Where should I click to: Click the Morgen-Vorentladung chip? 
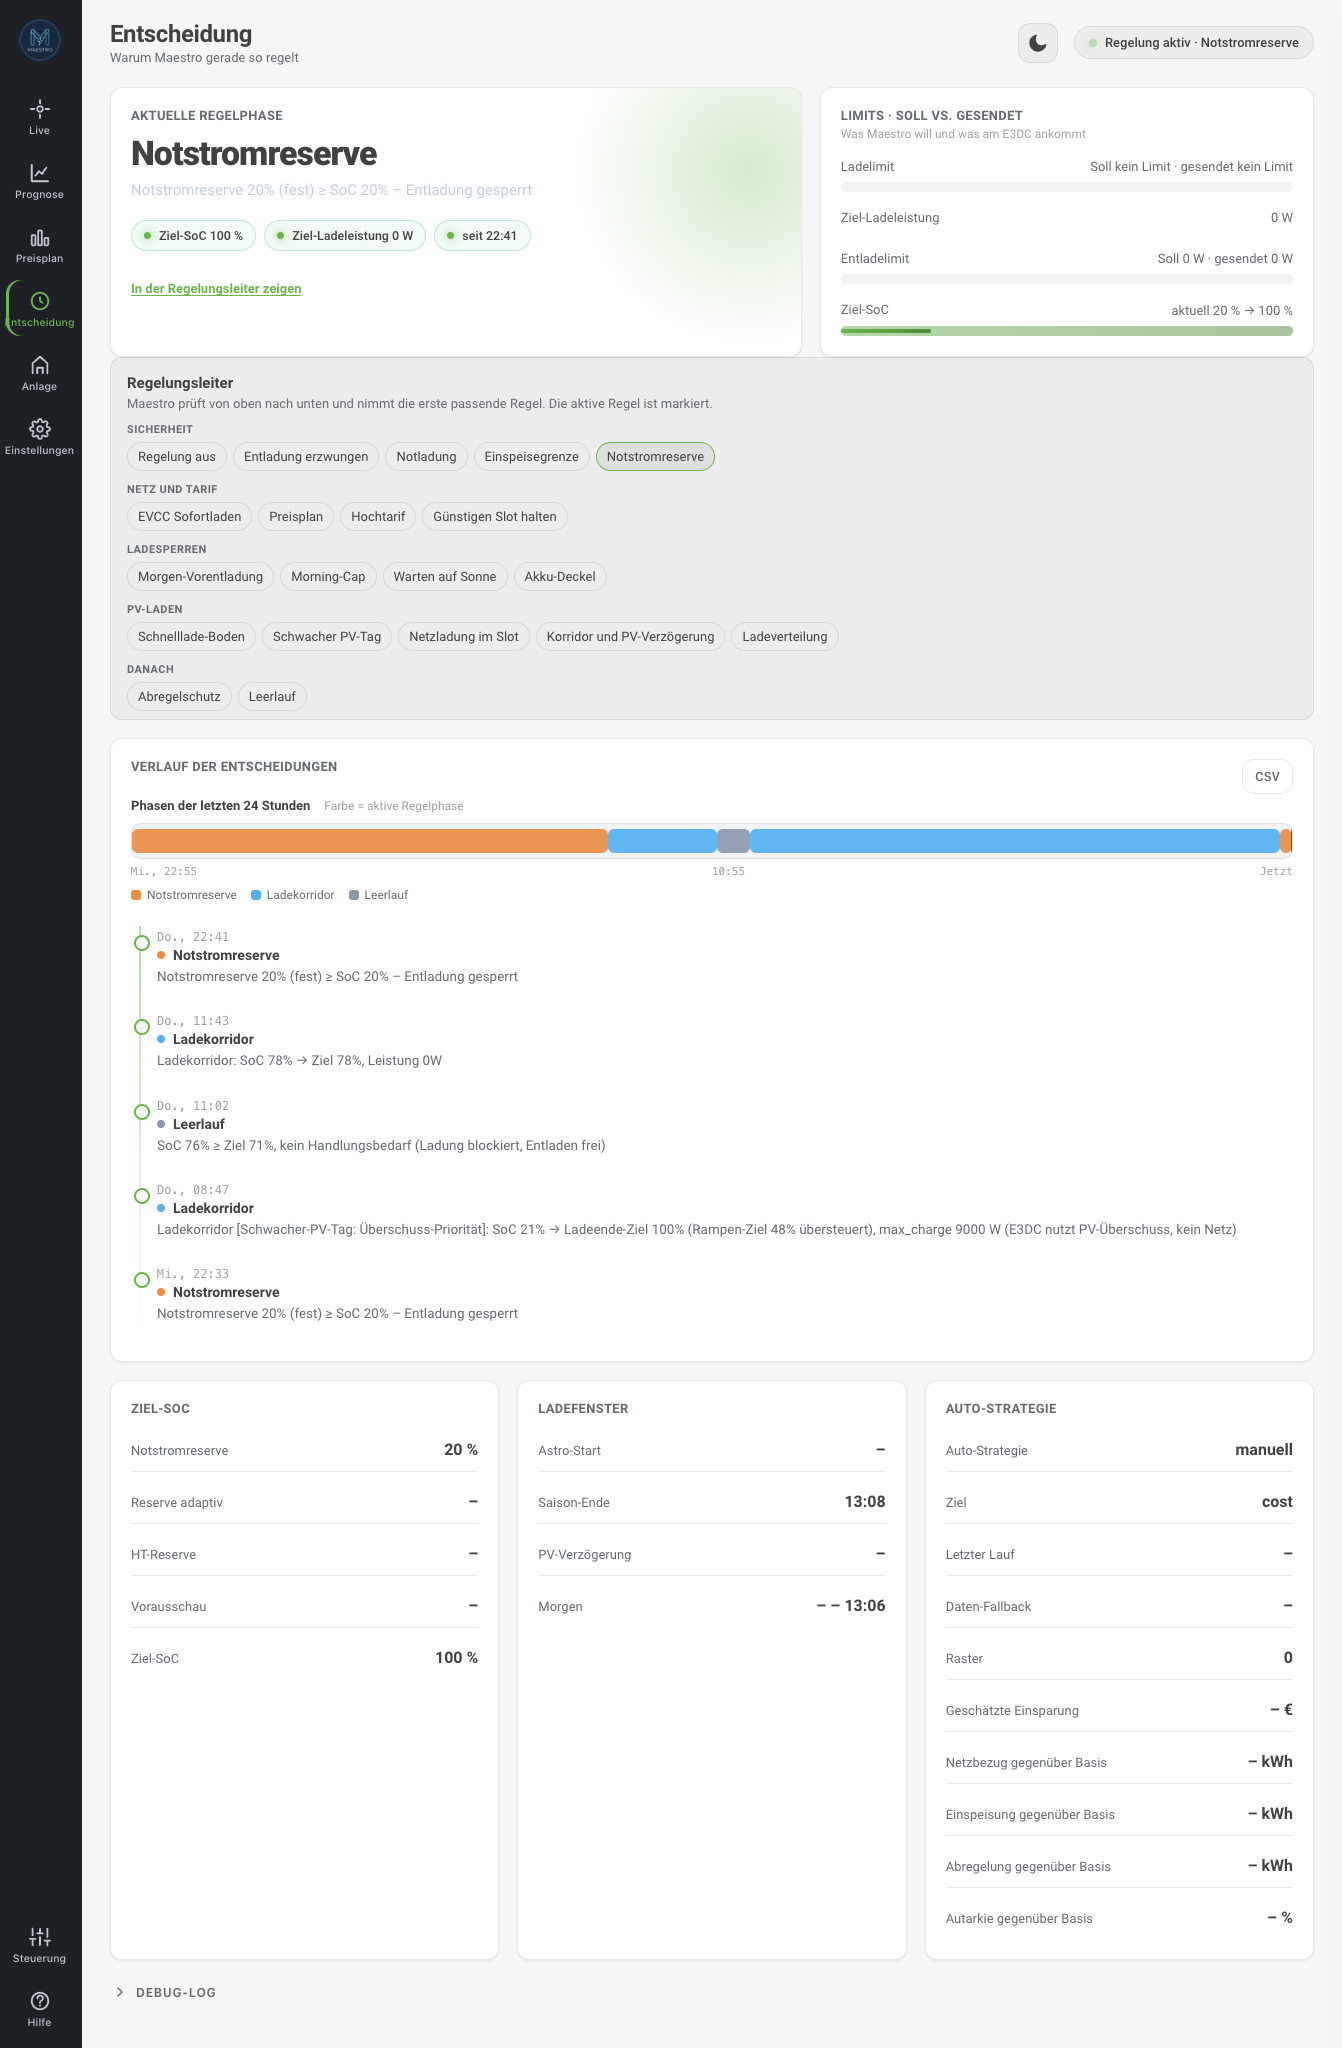(200, 577)
